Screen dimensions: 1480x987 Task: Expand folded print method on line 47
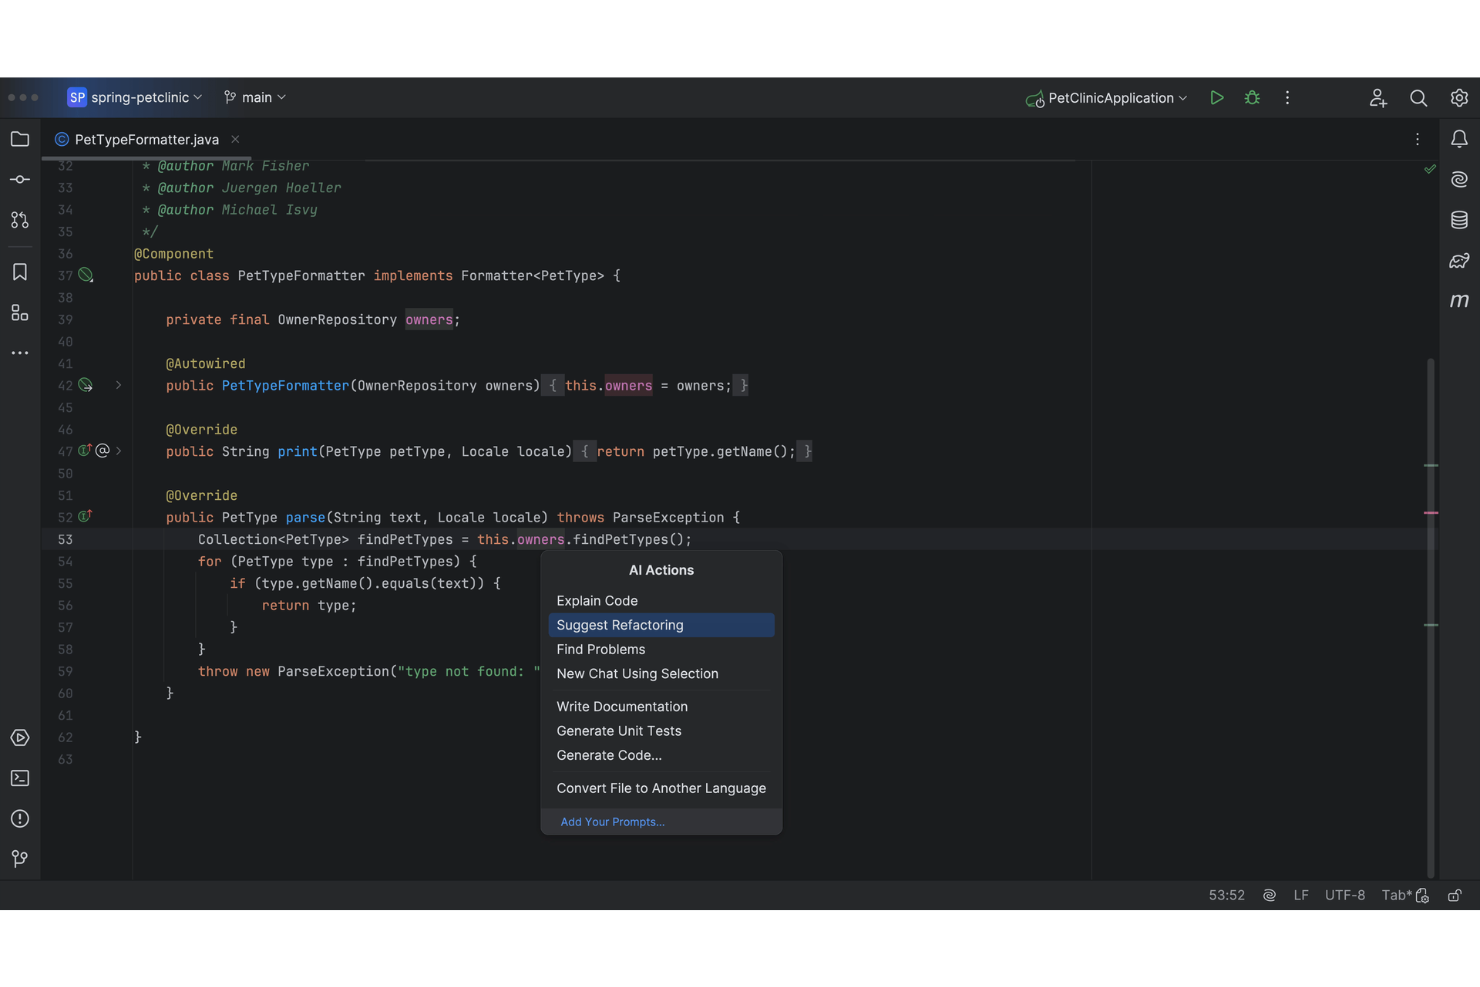[118, 451]
